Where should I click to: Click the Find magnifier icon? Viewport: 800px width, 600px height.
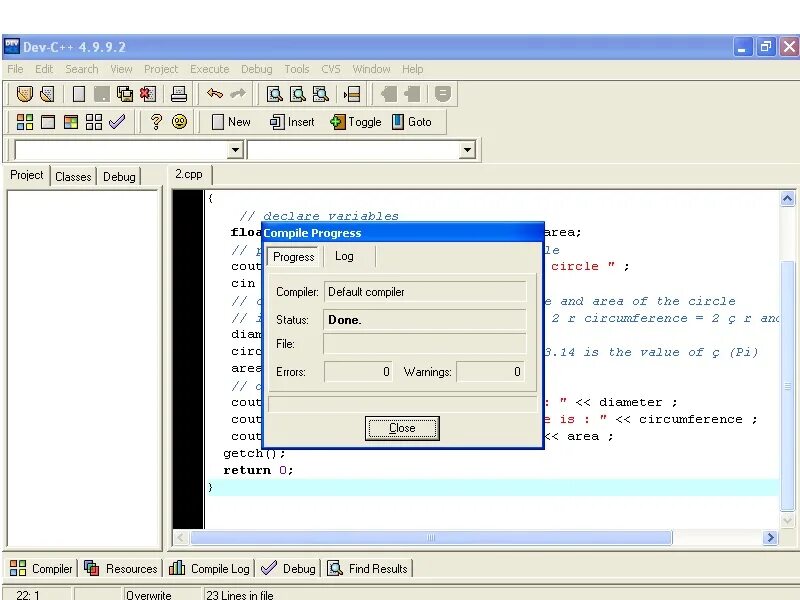(274, 94)
